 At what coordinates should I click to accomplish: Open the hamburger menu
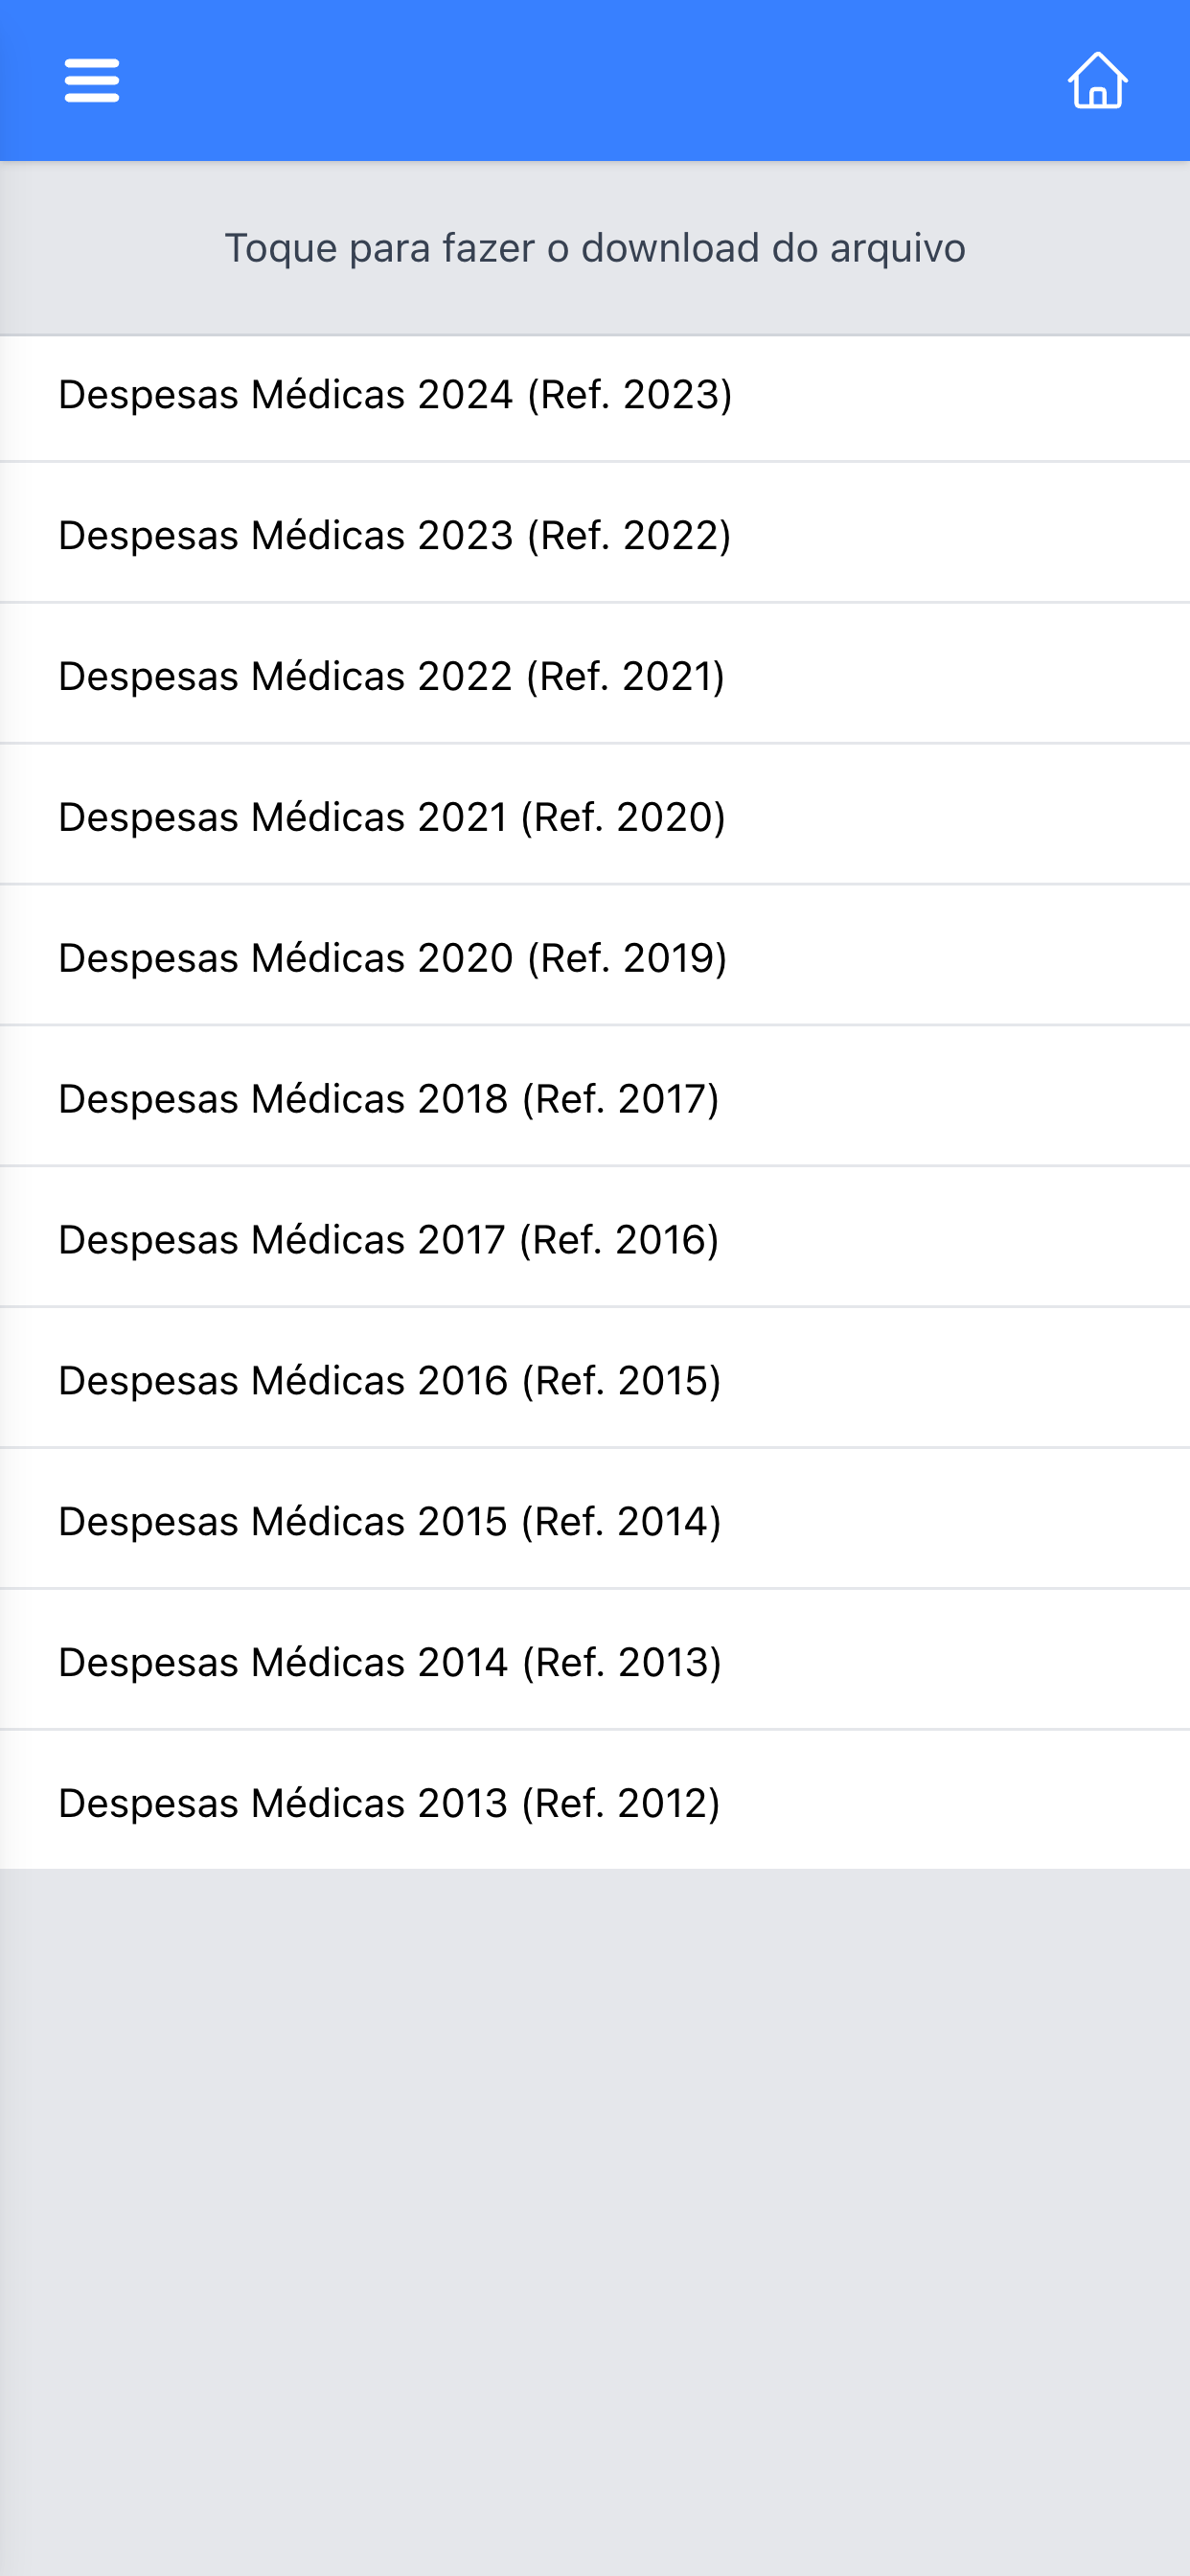click(92, 80)
